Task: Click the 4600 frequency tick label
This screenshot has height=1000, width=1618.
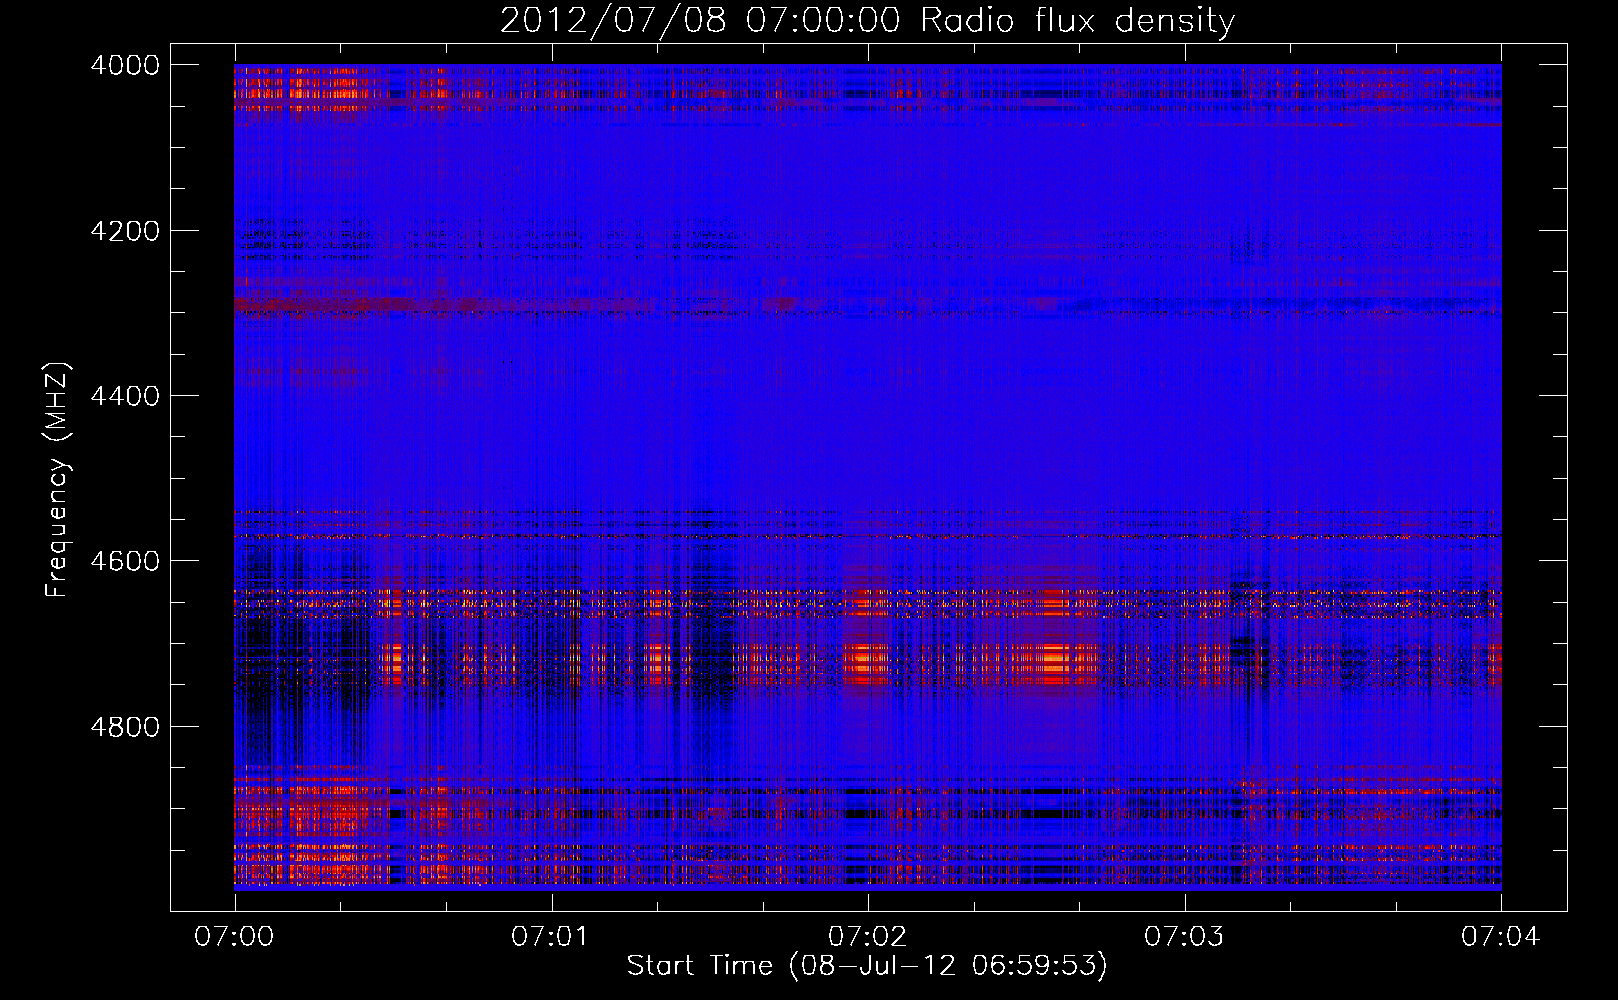Action: (125, 561)
